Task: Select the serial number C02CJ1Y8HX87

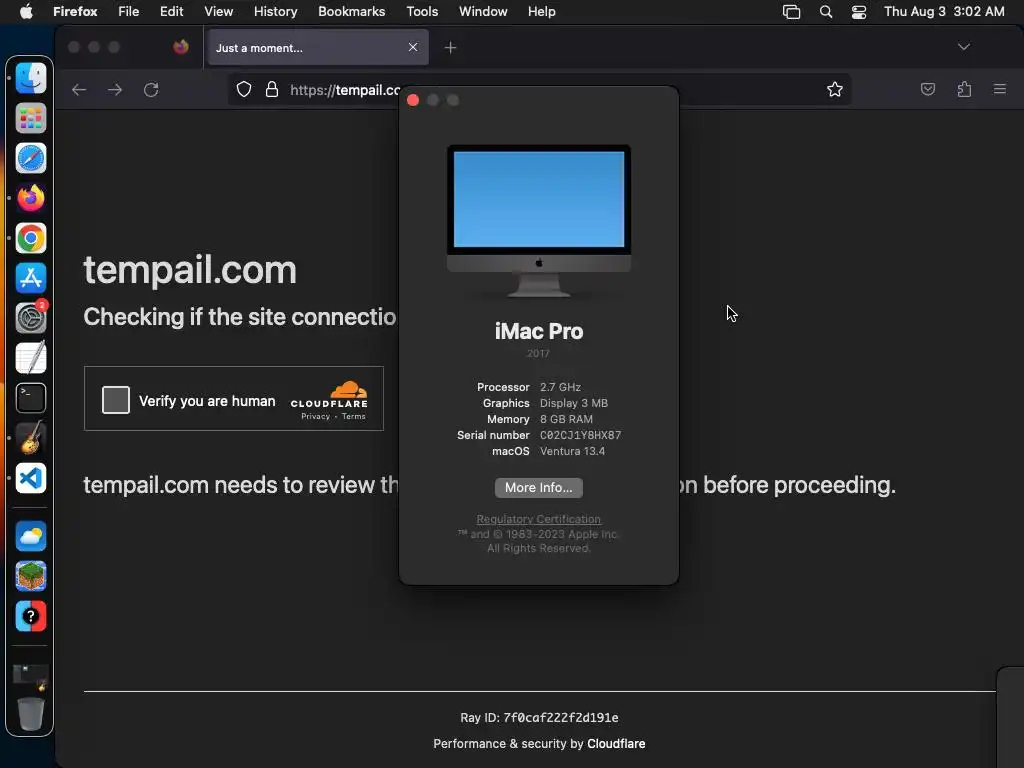Action: point(581,435)
